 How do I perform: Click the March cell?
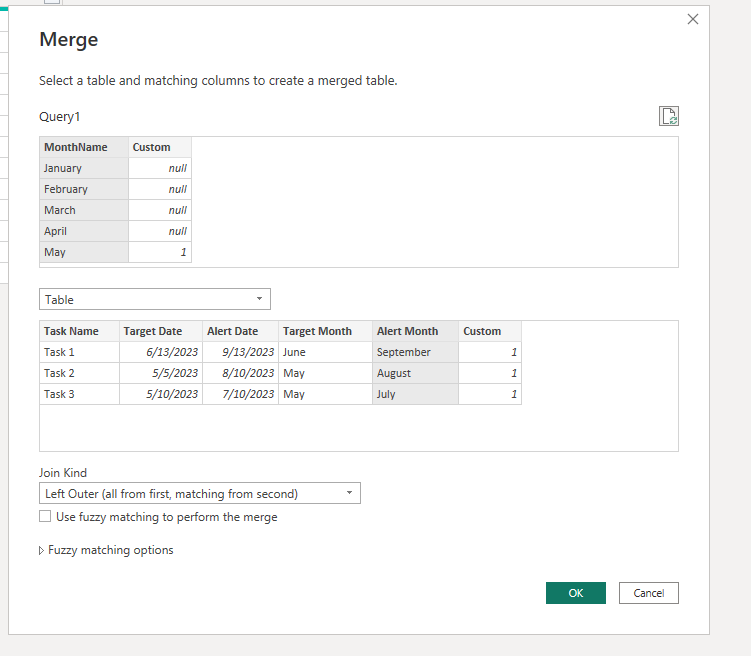tap(84, 210)
